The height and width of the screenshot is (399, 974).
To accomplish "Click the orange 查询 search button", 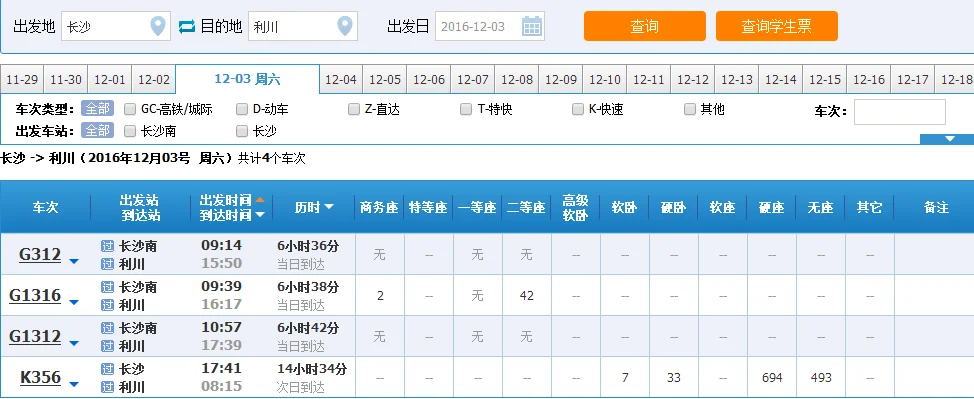I will tap(645, 26).
